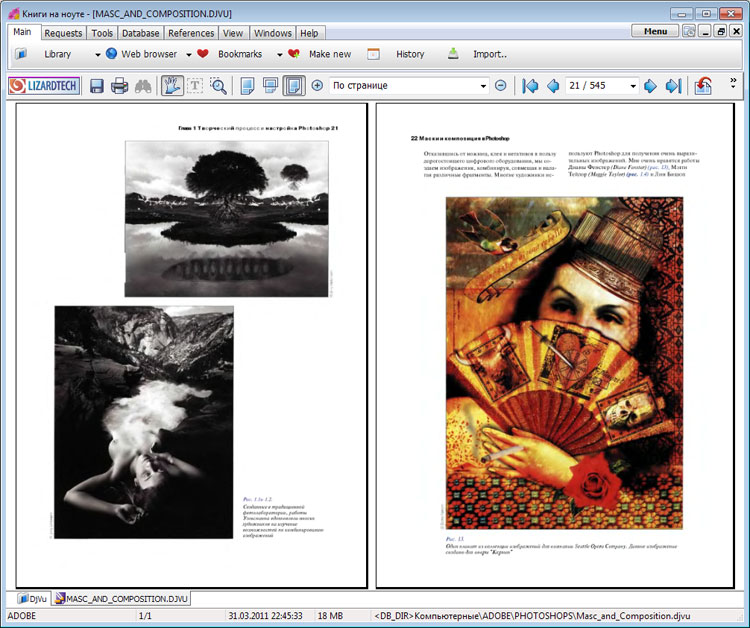Expand the toolbar overflow chevron
Image resolution: width=750 pixels, height=628 pixels.
pyautogui.click(x=733, y=83)
